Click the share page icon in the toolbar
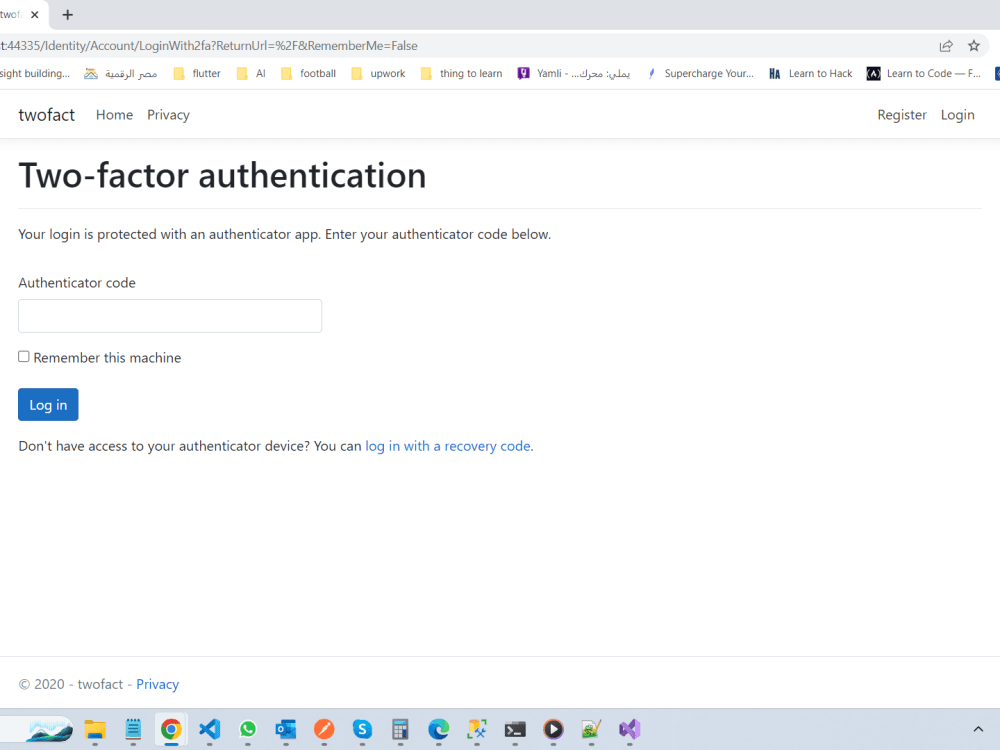The image size is (1000, 750). [946, 45]
